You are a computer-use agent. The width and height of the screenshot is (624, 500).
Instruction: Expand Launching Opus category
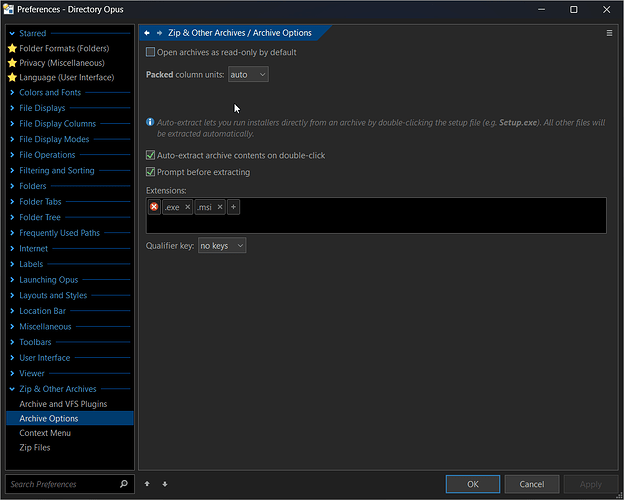point(12,279)
